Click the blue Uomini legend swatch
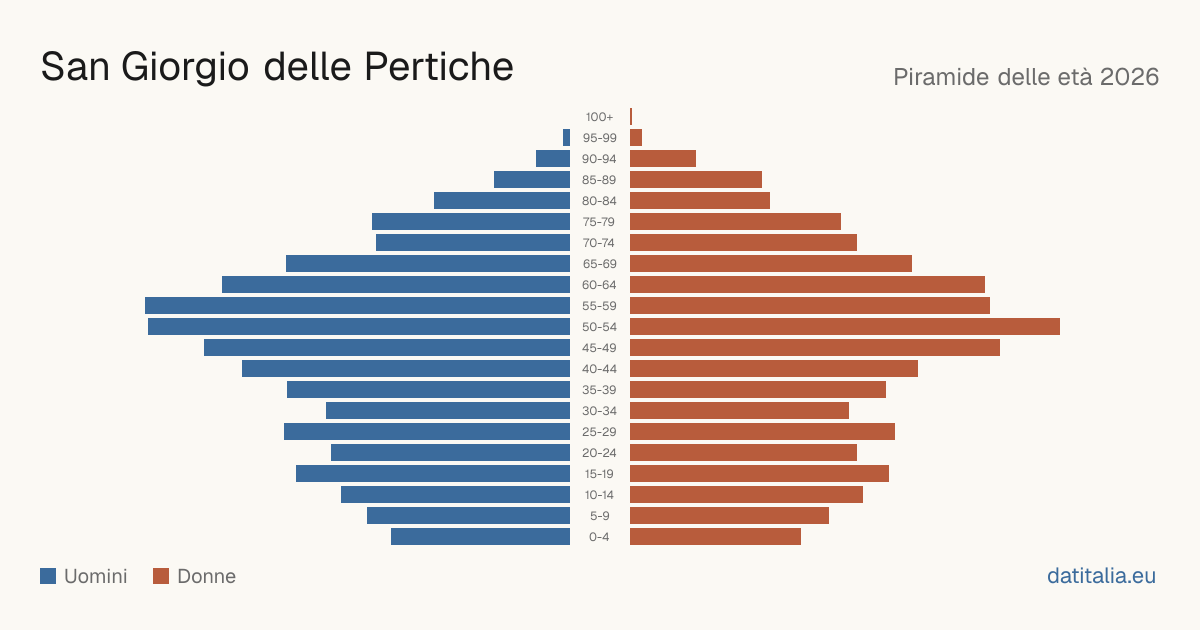The height and width of the screenshot is (630, 1200). pos(48,576)
